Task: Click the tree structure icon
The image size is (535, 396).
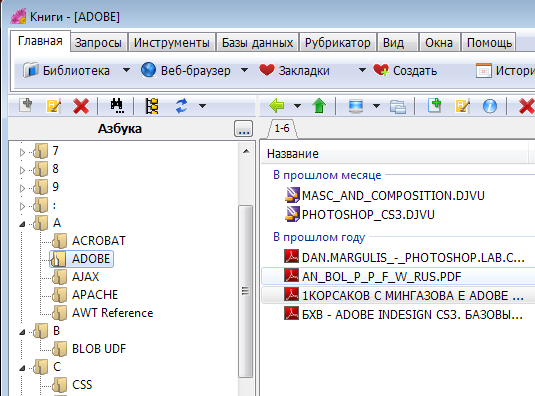Action: 152,106
